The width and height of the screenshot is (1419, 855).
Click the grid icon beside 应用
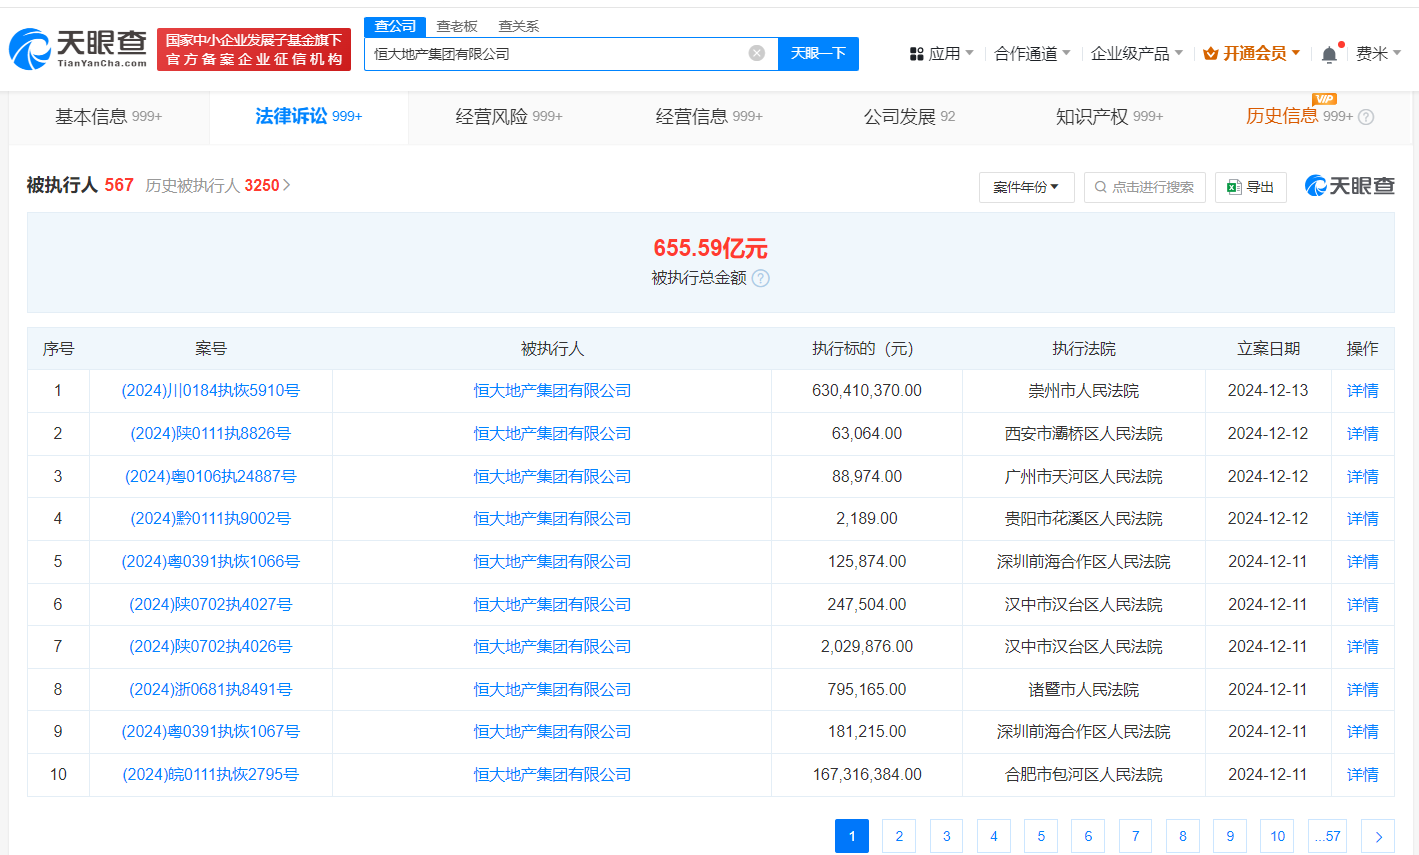point(917,53)
